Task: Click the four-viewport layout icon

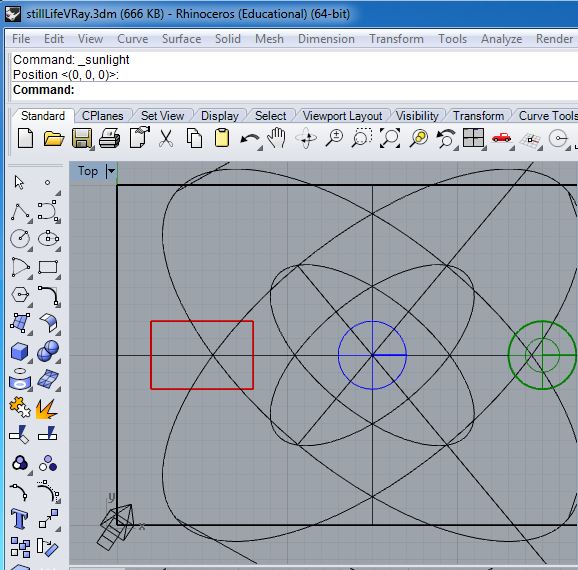Action: [473, 138]
